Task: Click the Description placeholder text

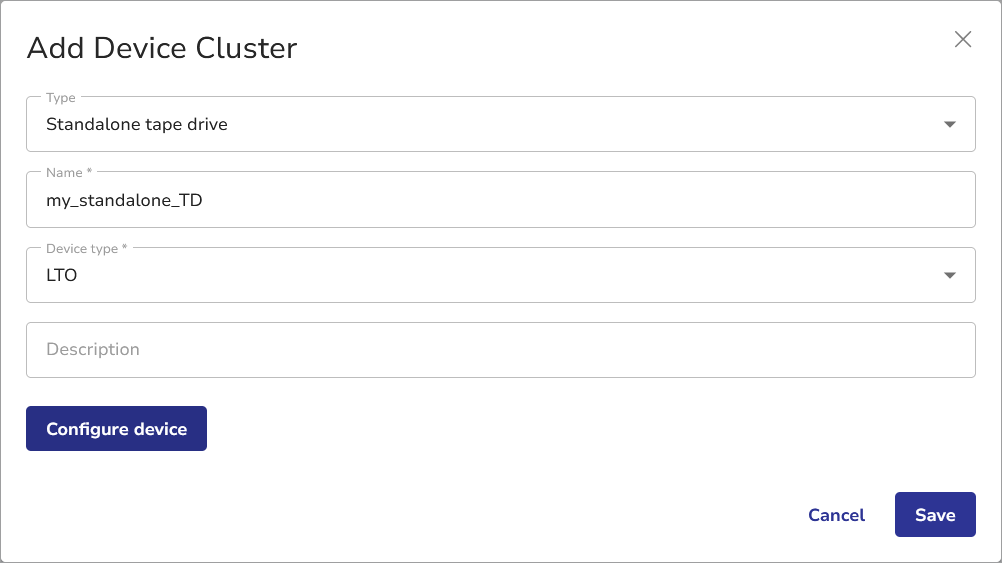Action: click(x=93, y=350)
